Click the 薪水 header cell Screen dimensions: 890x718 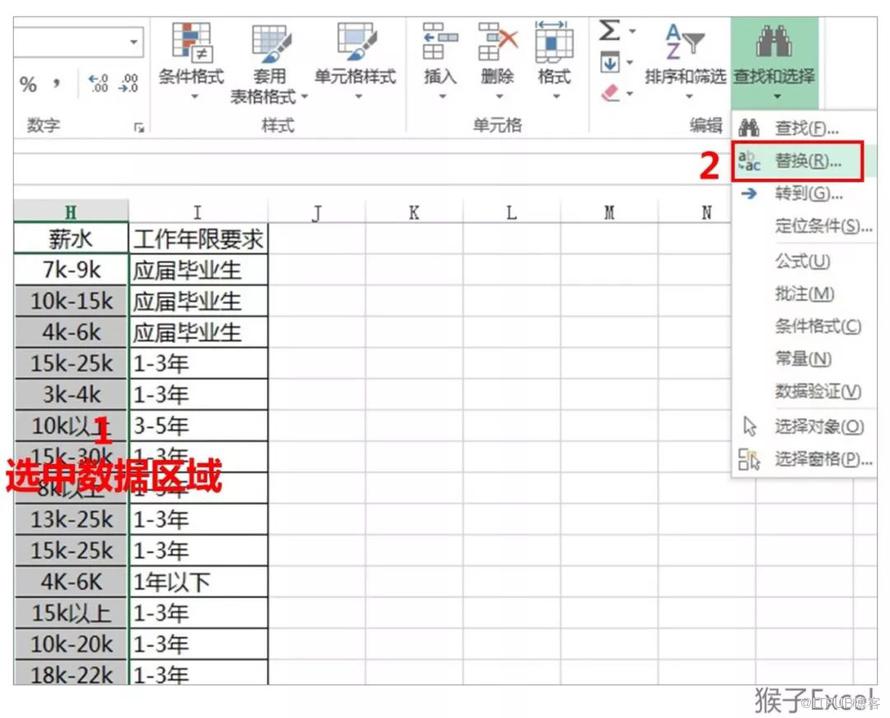tap(71, 238)
